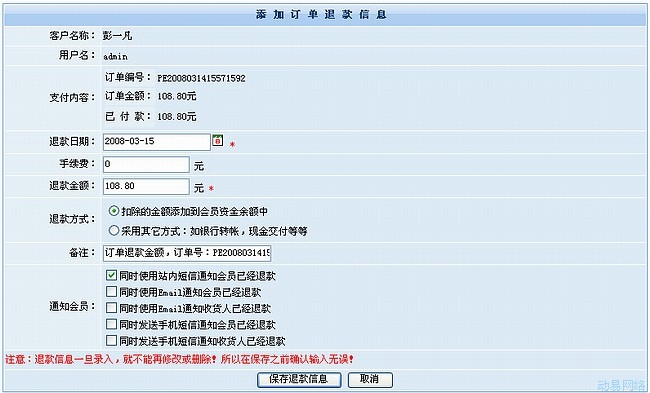The image size is (650, 393).
Task: Check 同时使用Email通知收货人已经退款 option
Action: pyautogui.click(x=111, y=308)
